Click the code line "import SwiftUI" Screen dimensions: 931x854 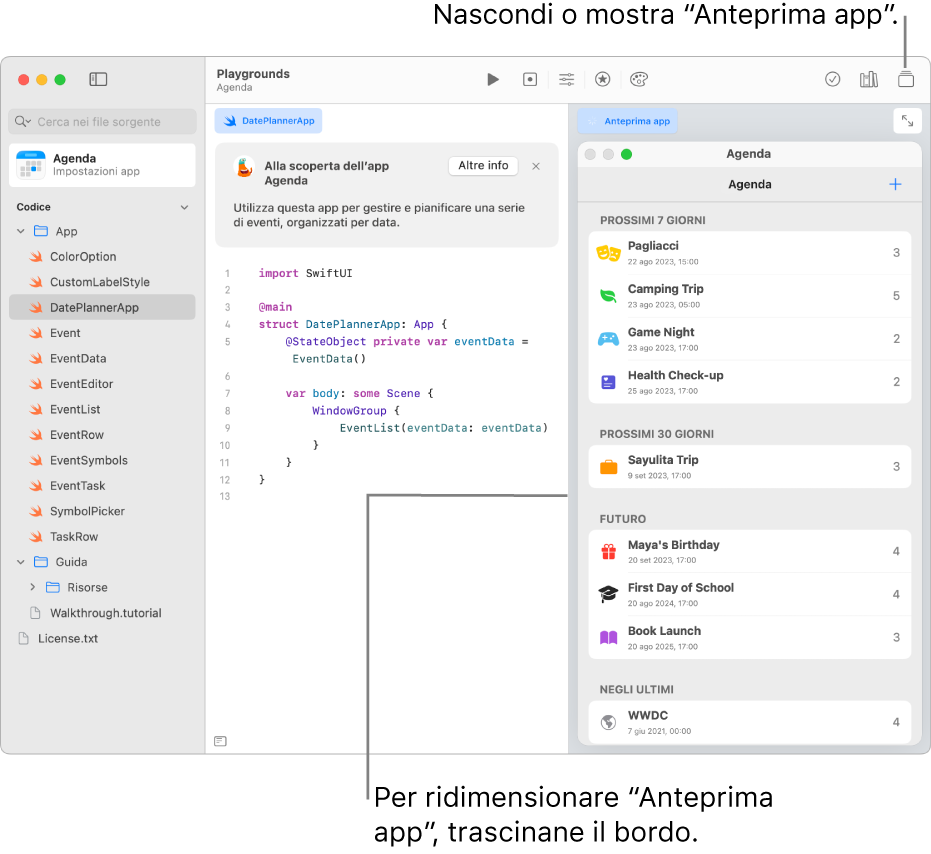(305, 273)
